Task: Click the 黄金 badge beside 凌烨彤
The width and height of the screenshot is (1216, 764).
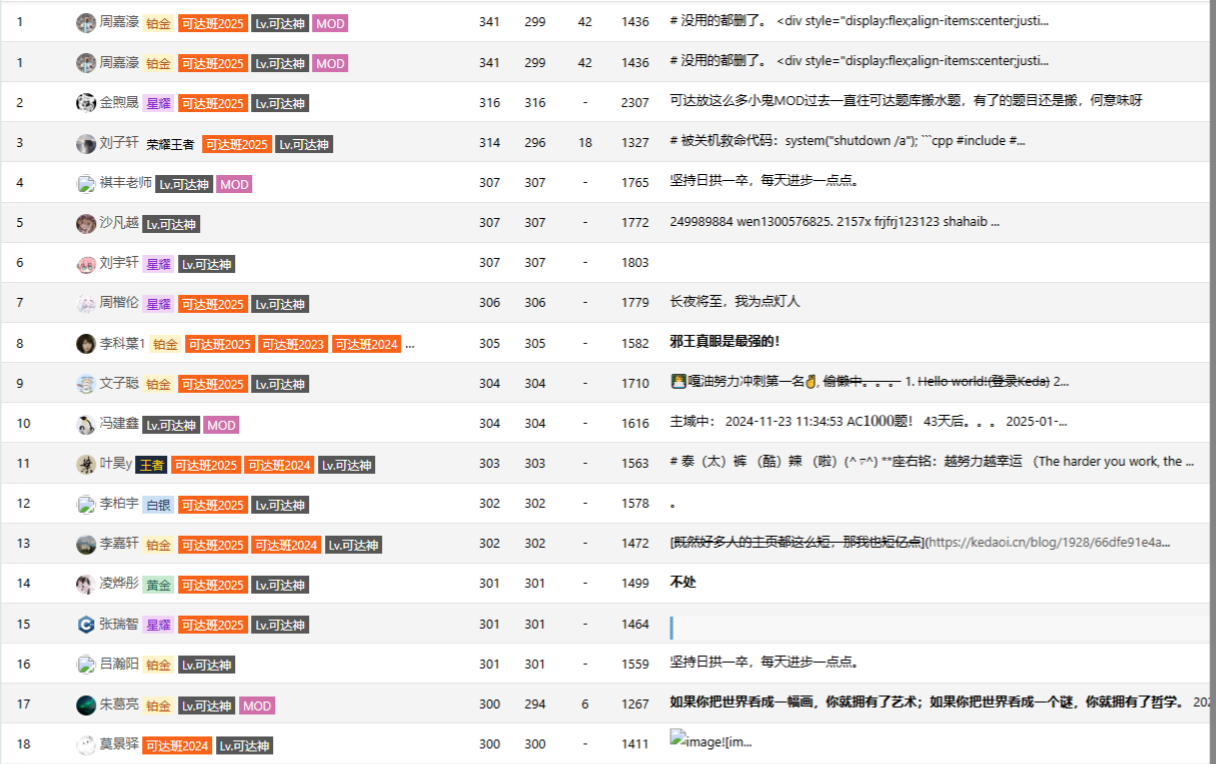Action: (158, 585)
